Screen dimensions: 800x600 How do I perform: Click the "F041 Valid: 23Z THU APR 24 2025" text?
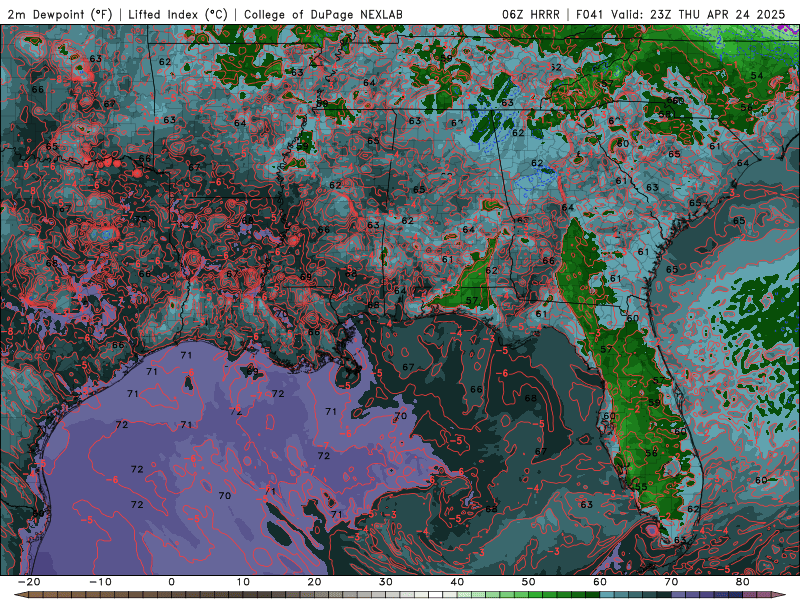pos(680,14)
